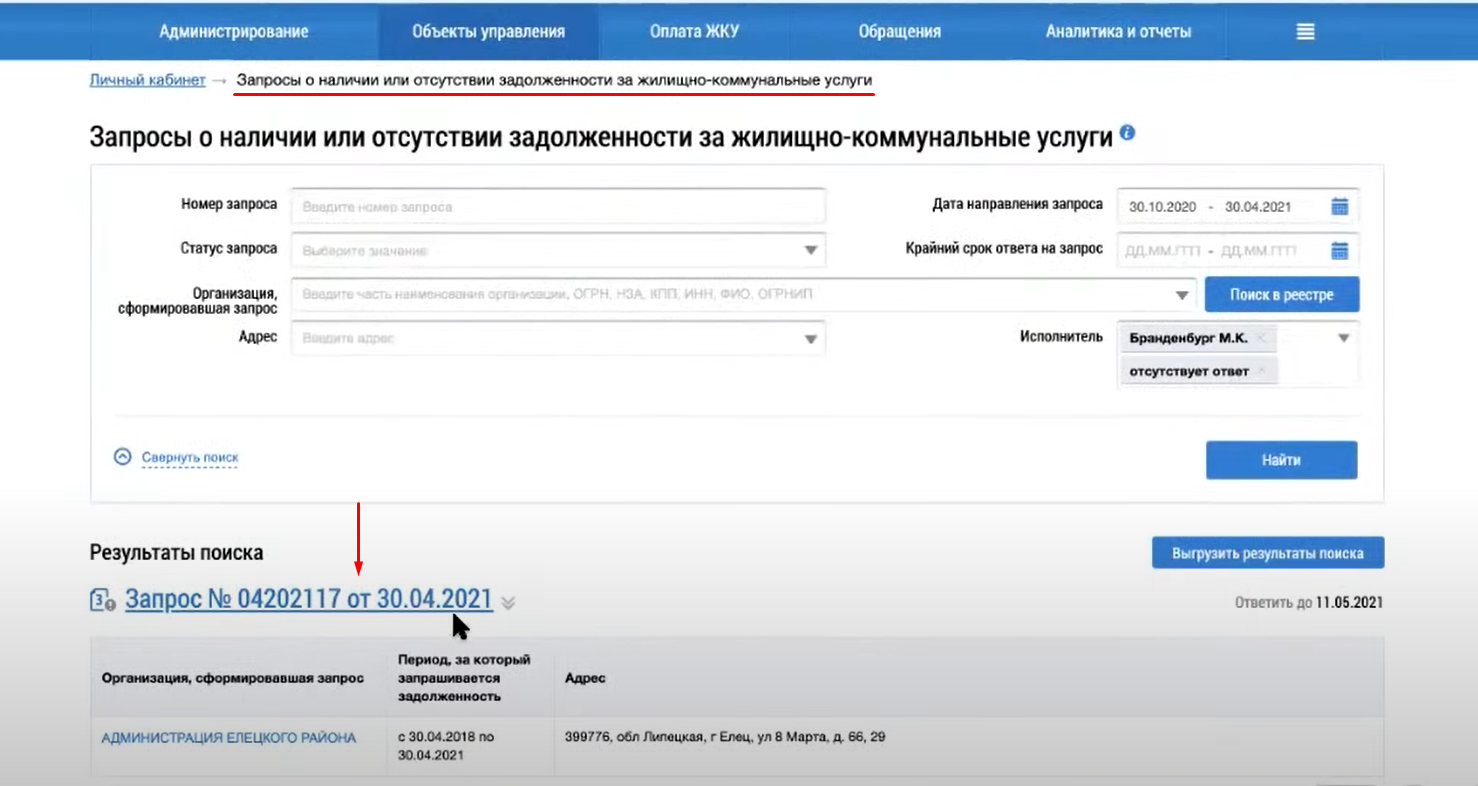The height and width of the screenshot is (786, 1478).
Task: Click the Адрес column header in the table
Action: pos(585,678)
